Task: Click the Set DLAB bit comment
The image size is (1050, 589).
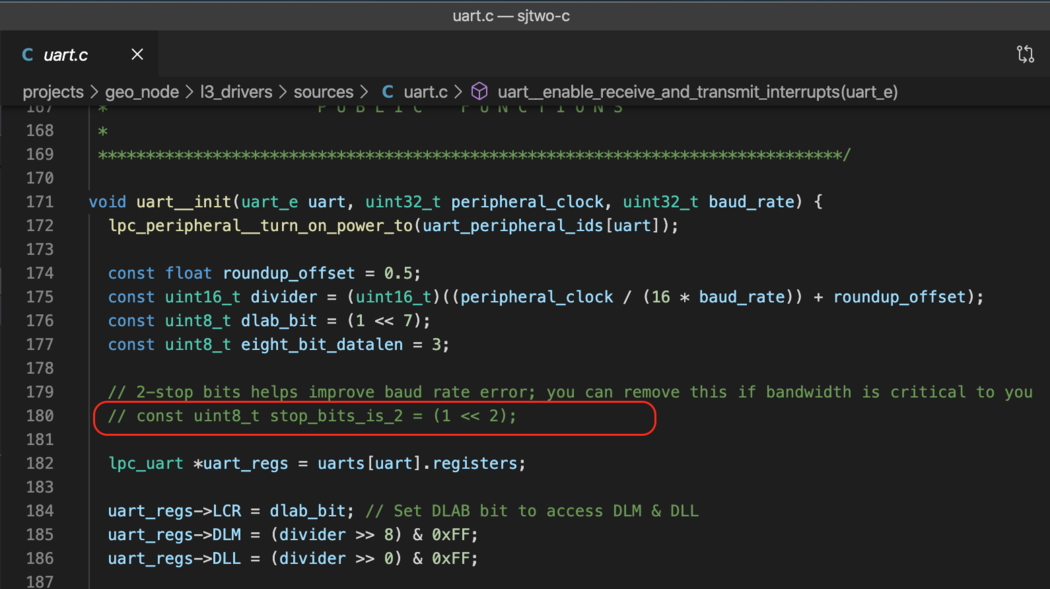Action: pos(532,511)
